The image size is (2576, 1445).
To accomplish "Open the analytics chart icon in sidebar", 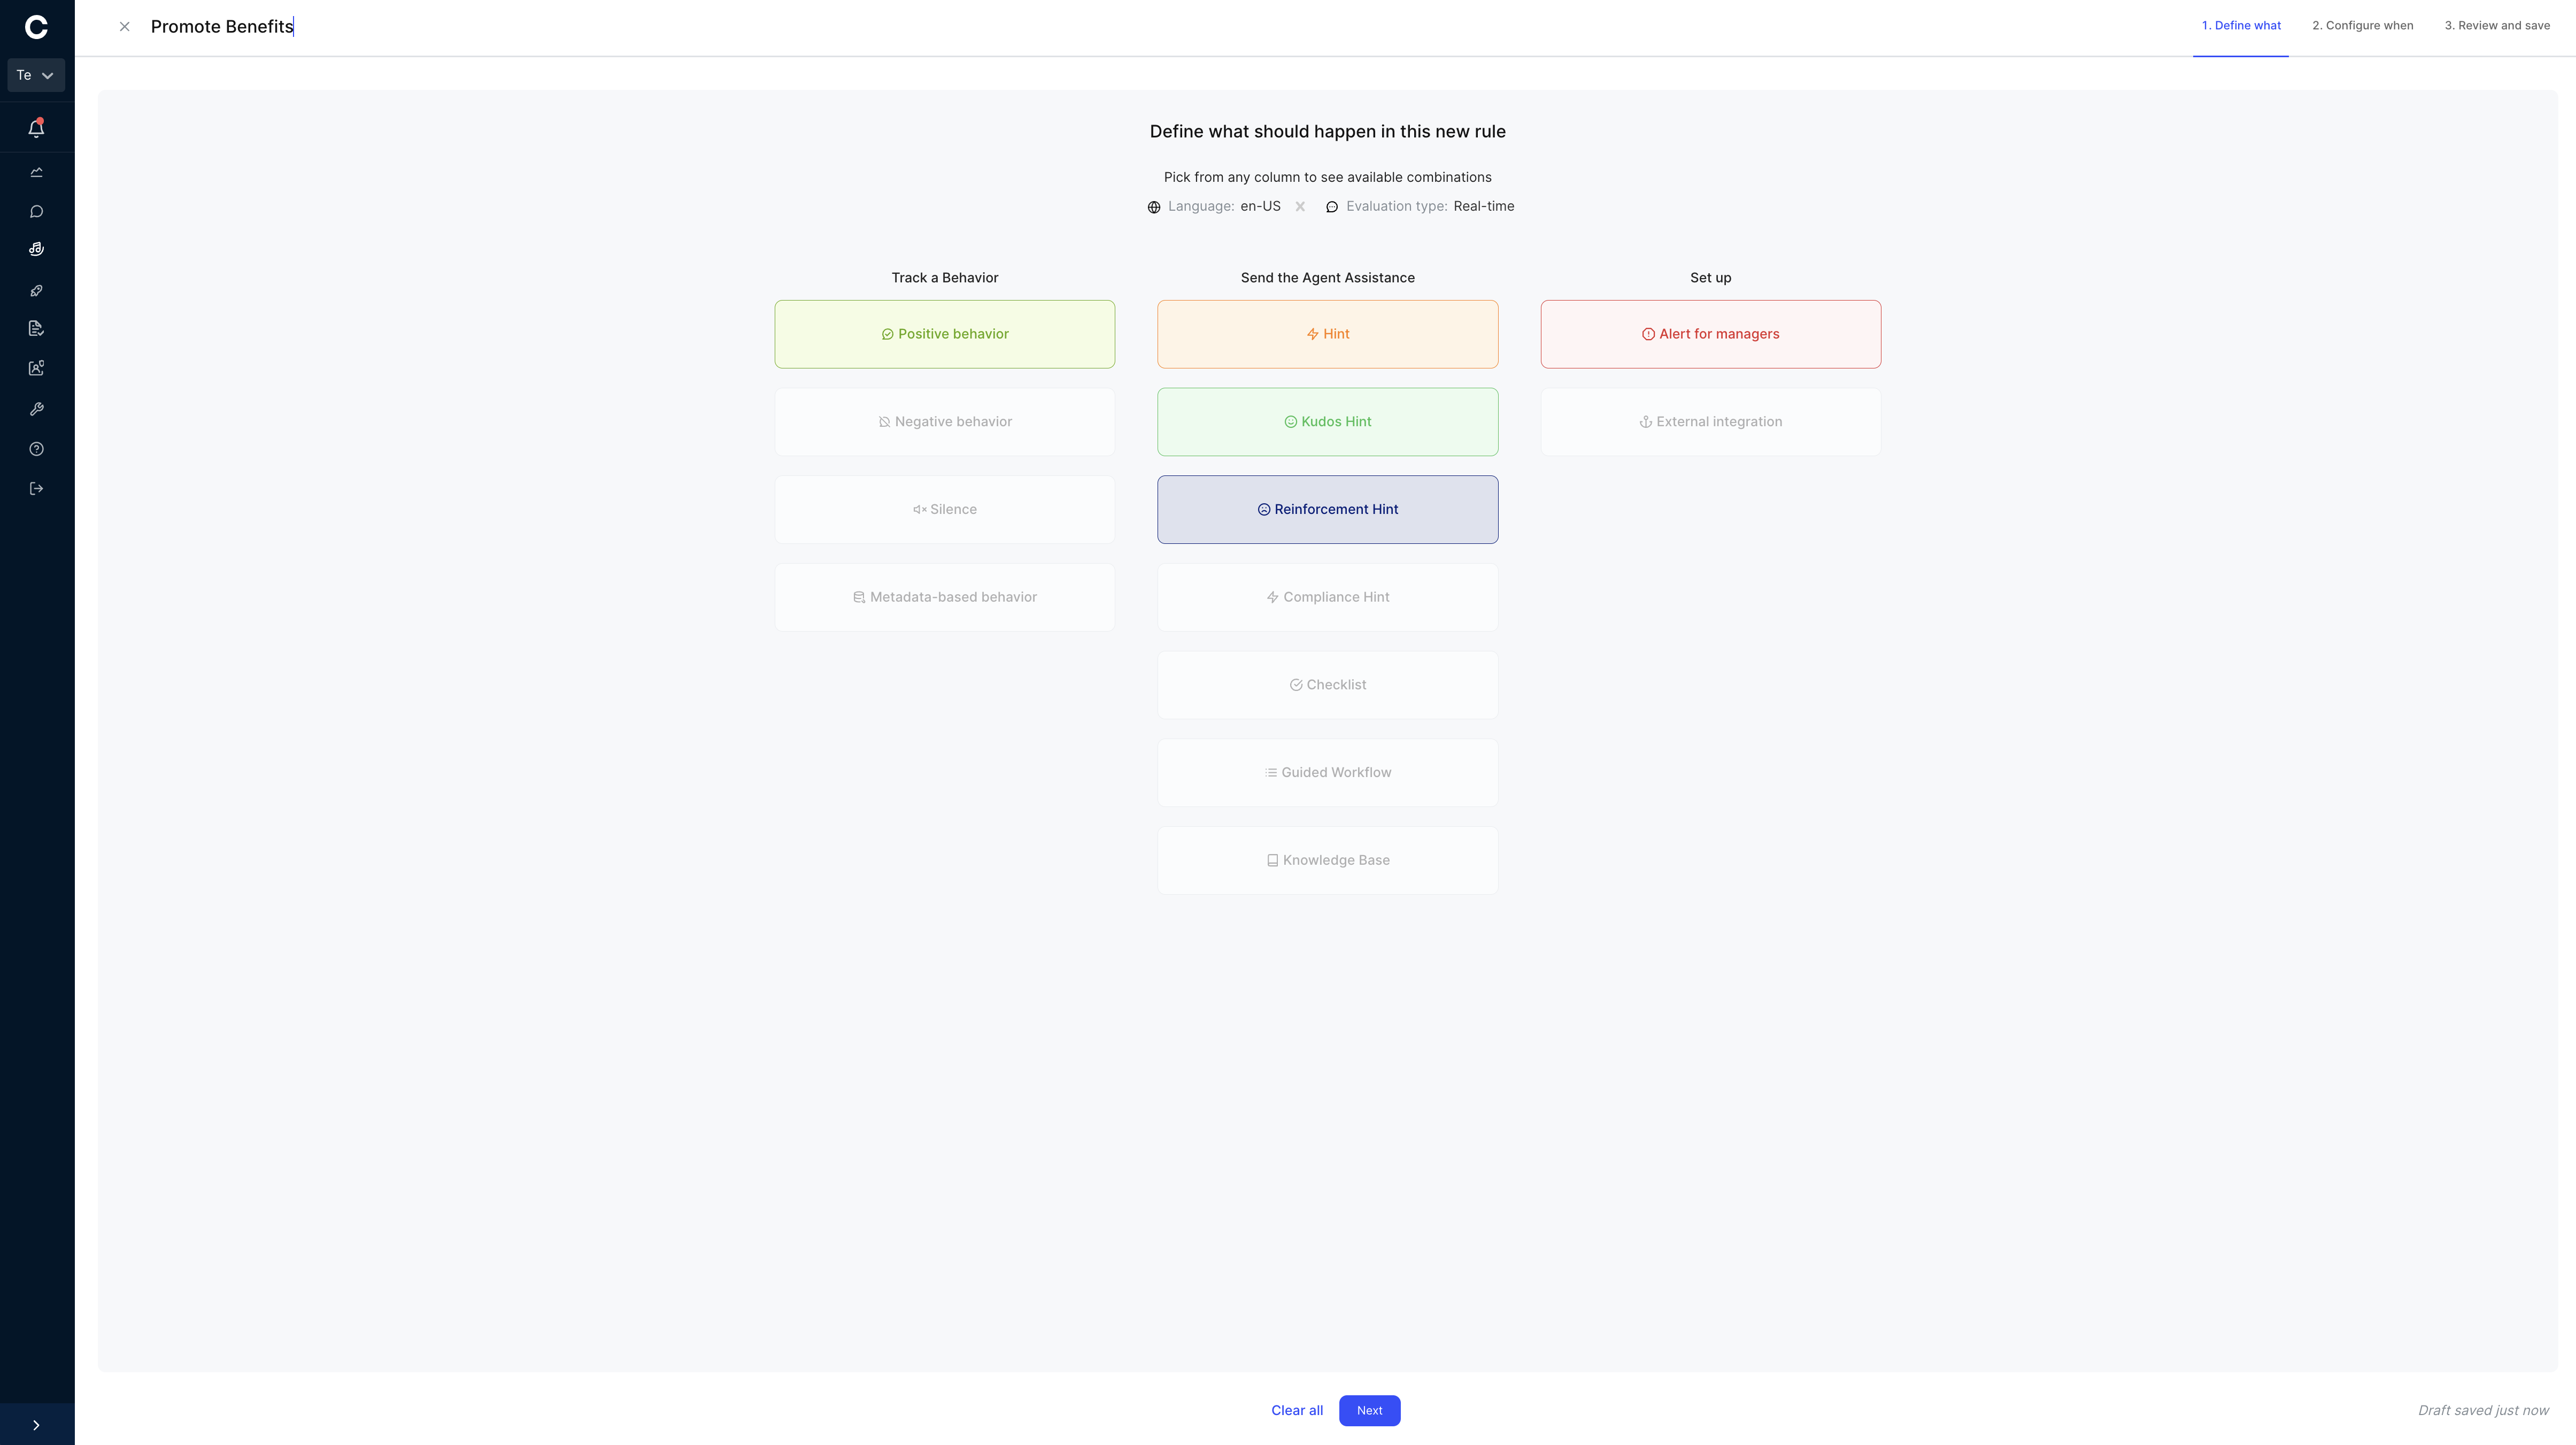I will pyautogui.click(x=37, y=172).
